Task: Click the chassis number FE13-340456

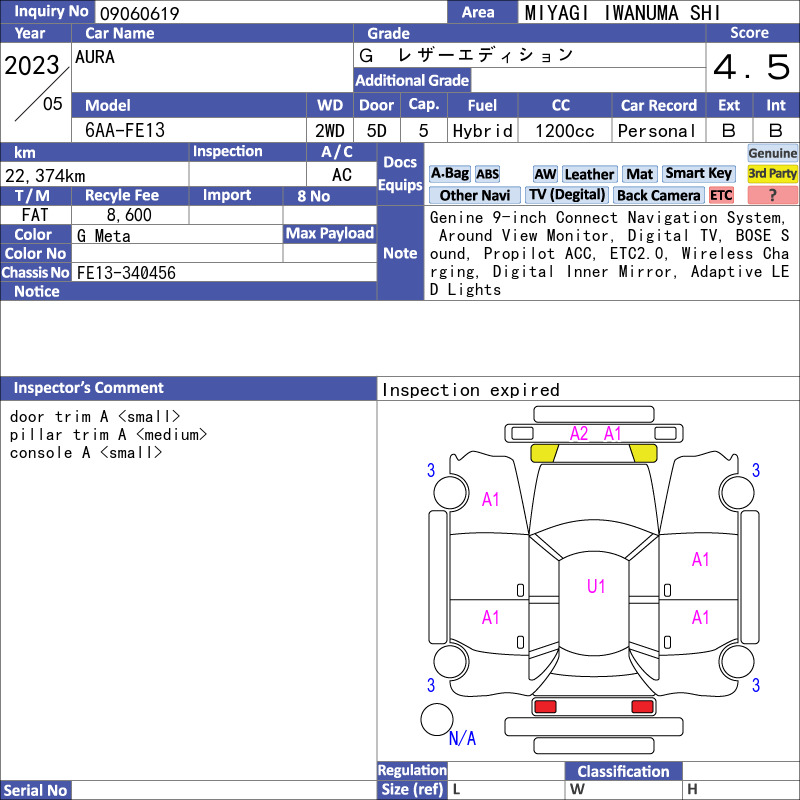Action: [x=126, y=273]
